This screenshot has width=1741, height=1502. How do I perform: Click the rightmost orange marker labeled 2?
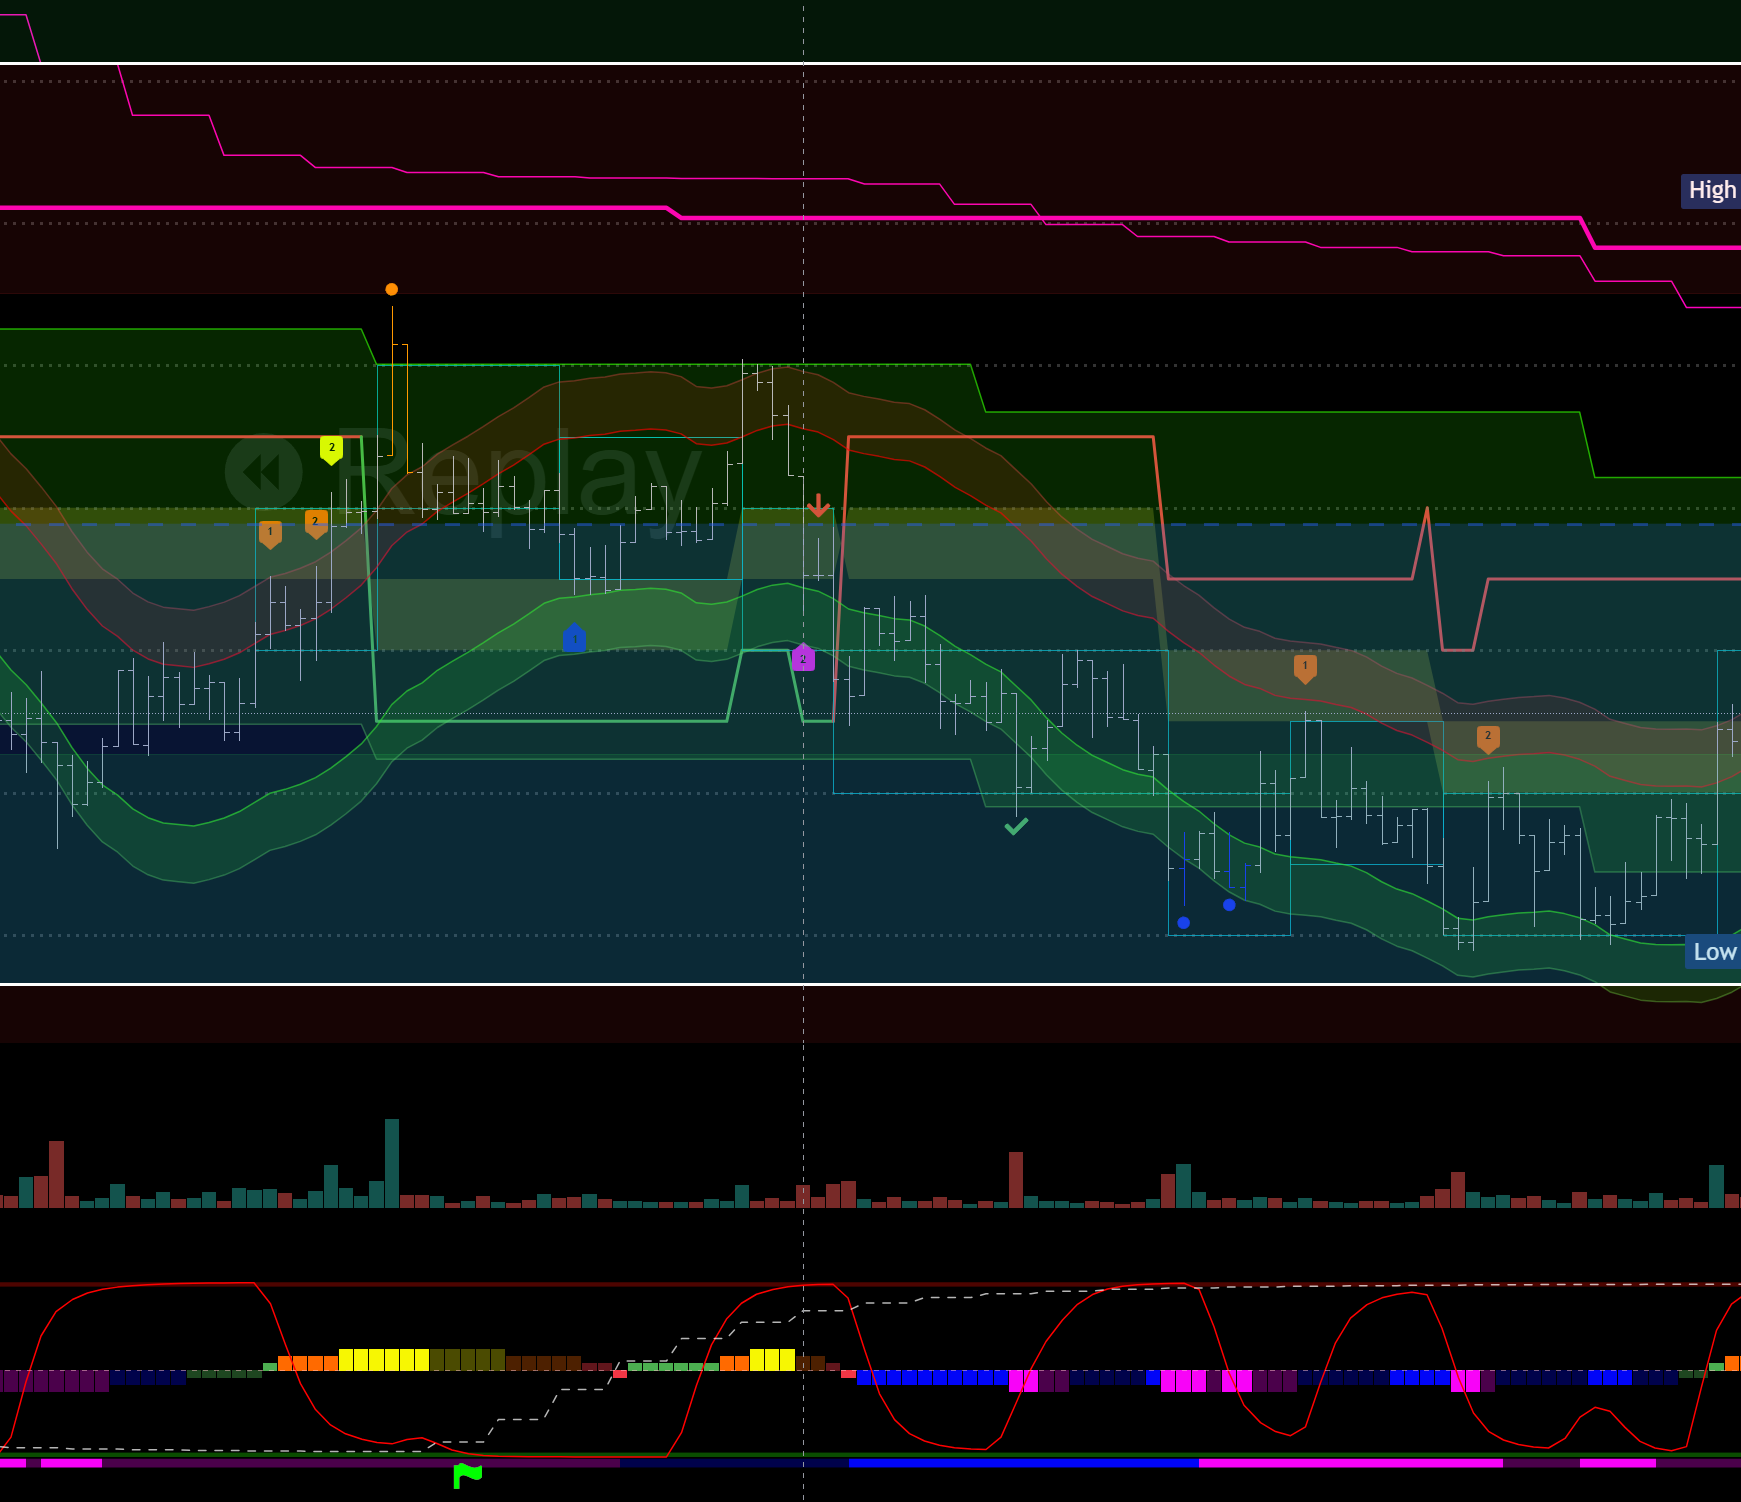pos(1488,738)
